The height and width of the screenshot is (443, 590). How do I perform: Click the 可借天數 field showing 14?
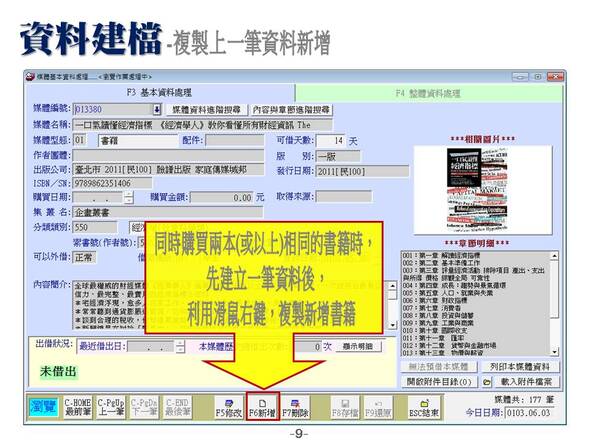coord(330,141)
